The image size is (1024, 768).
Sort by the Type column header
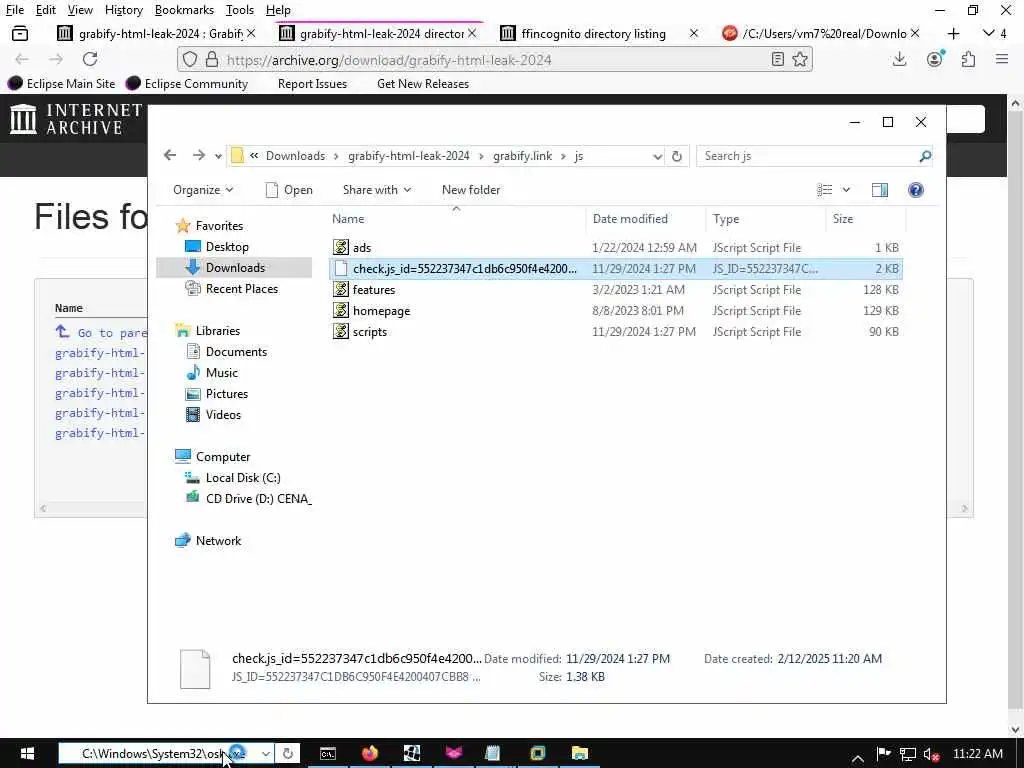pyautogui.click(x=765, y=219)
